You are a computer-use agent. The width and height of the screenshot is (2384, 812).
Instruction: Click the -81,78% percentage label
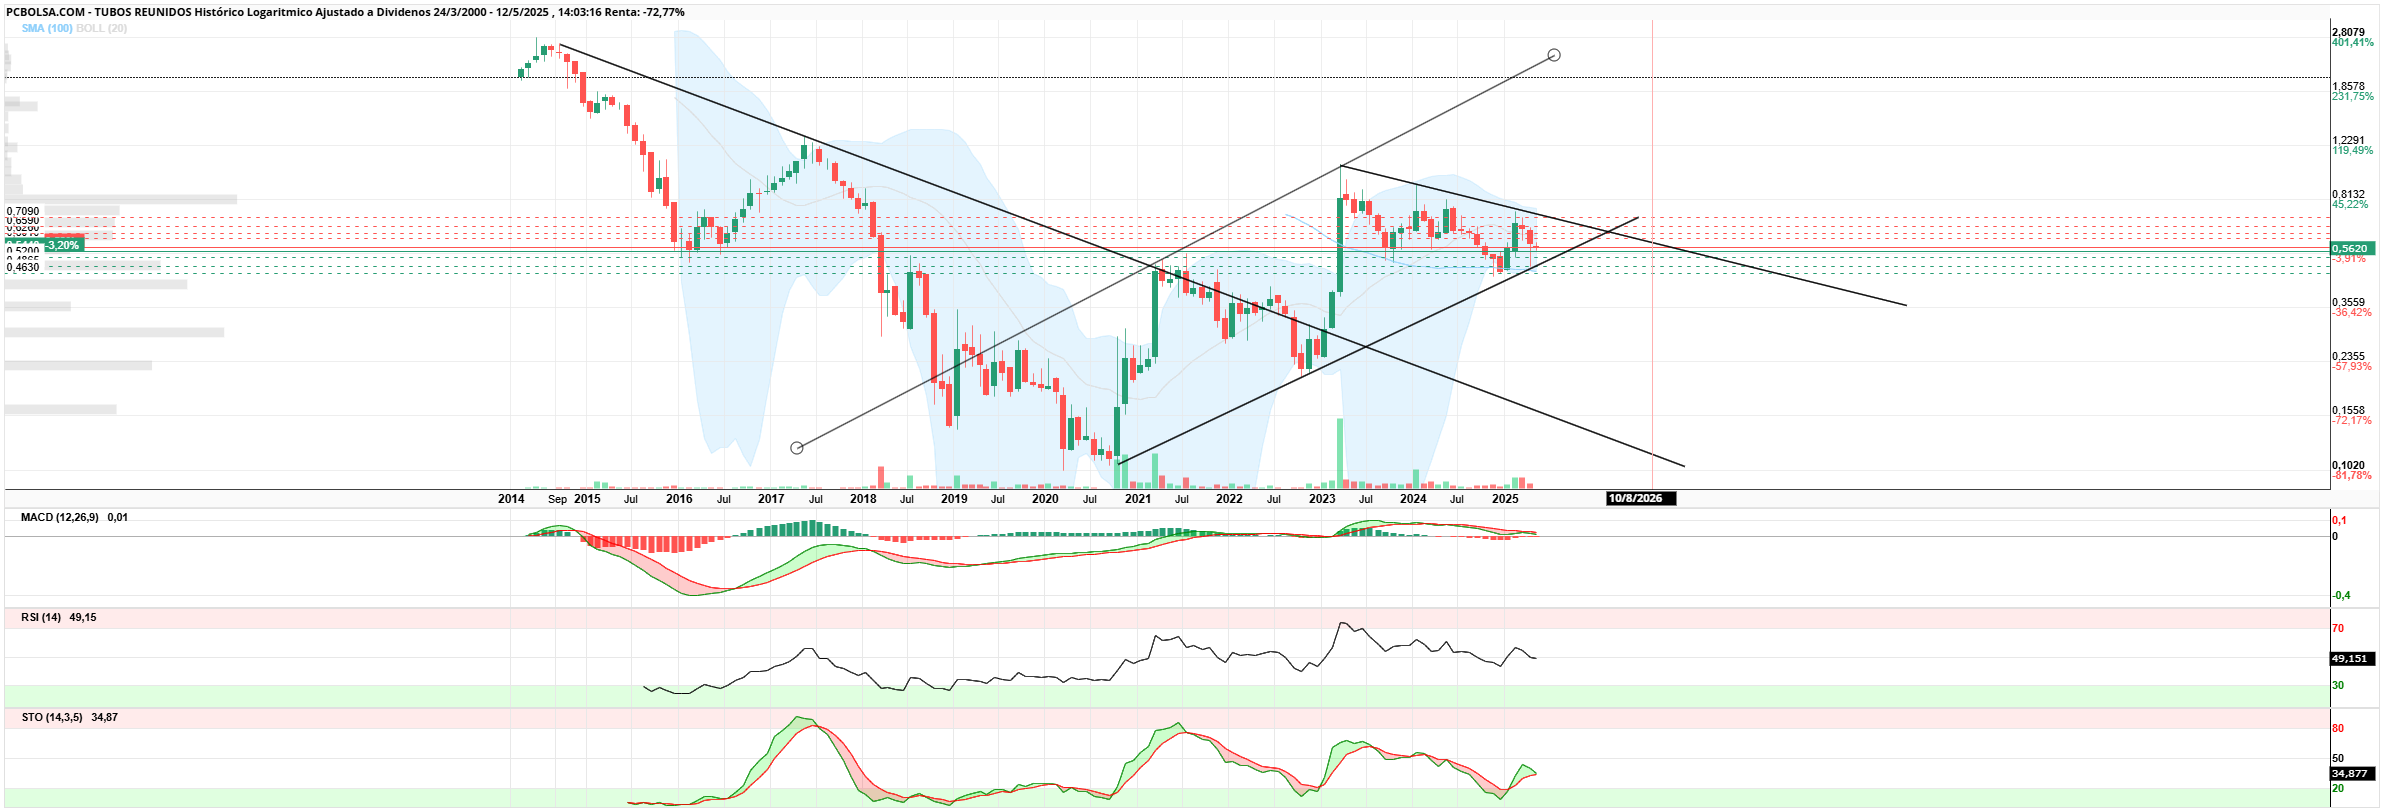tap(2352, 475)
